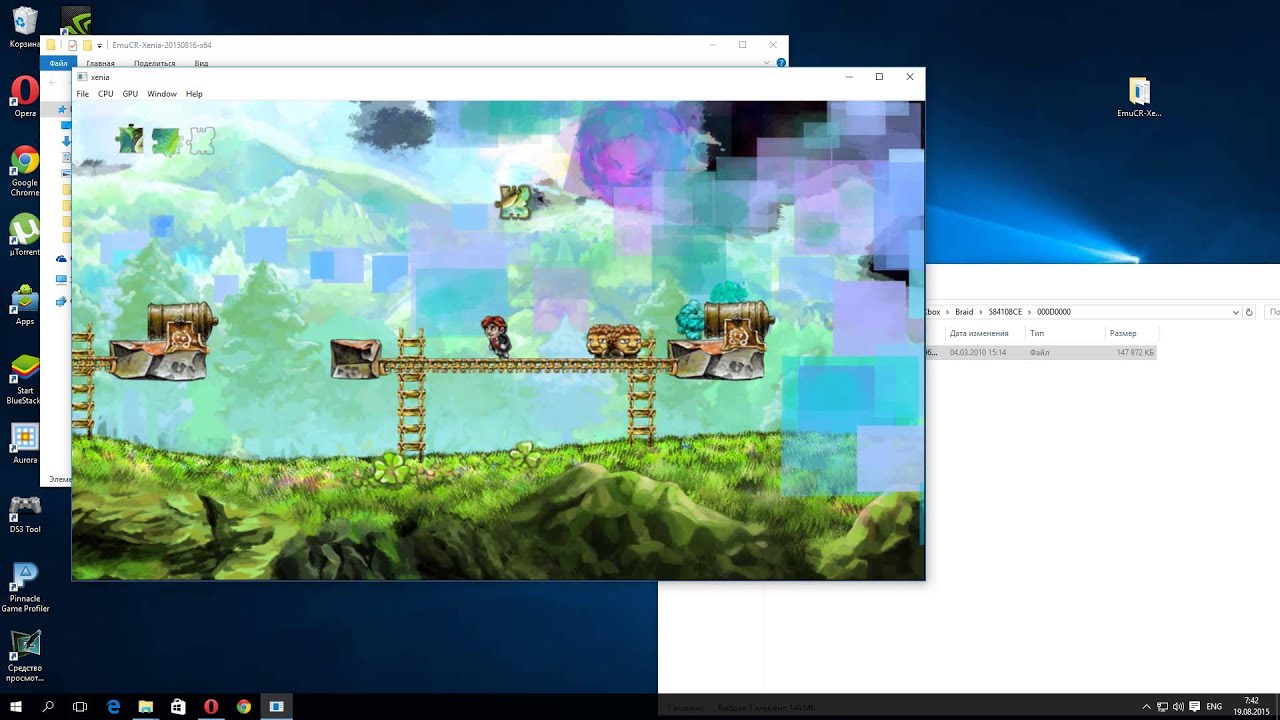Screen dimensions: 1280x720
Task: Open Start BlueStacks desktop shortcut
Action: coord(25,380)
